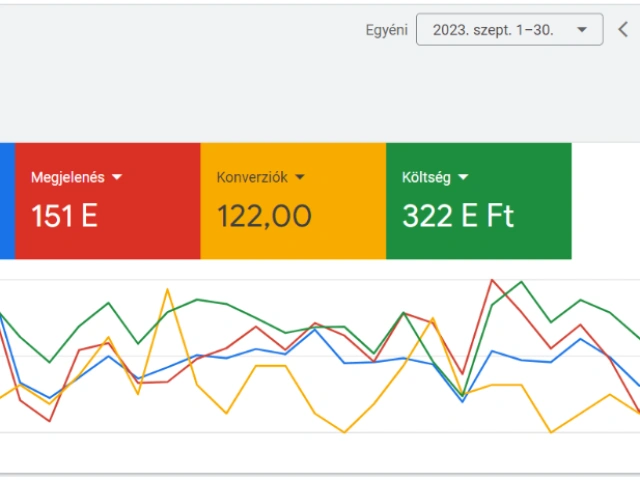
Task: Expand the Konverziók metric dropdown arrow
Action: (x=300, y=177)
